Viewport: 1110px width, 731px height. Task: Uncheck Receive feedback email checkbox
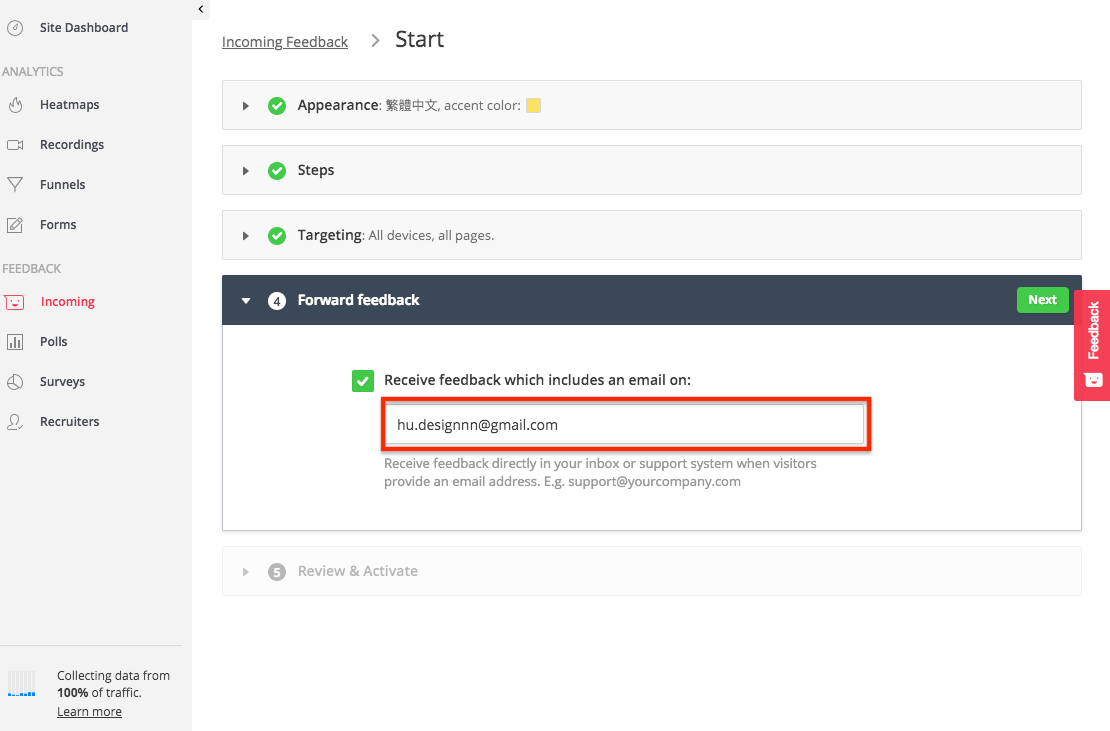click(363, 381)
